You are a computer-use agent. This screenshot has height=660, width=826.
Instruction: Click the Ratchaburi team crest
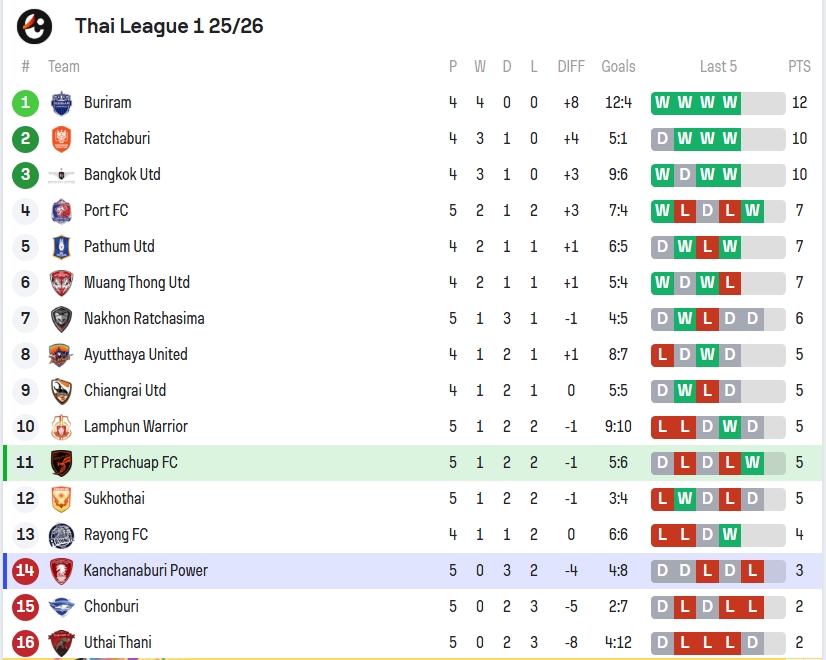click(x=61, y=139)
